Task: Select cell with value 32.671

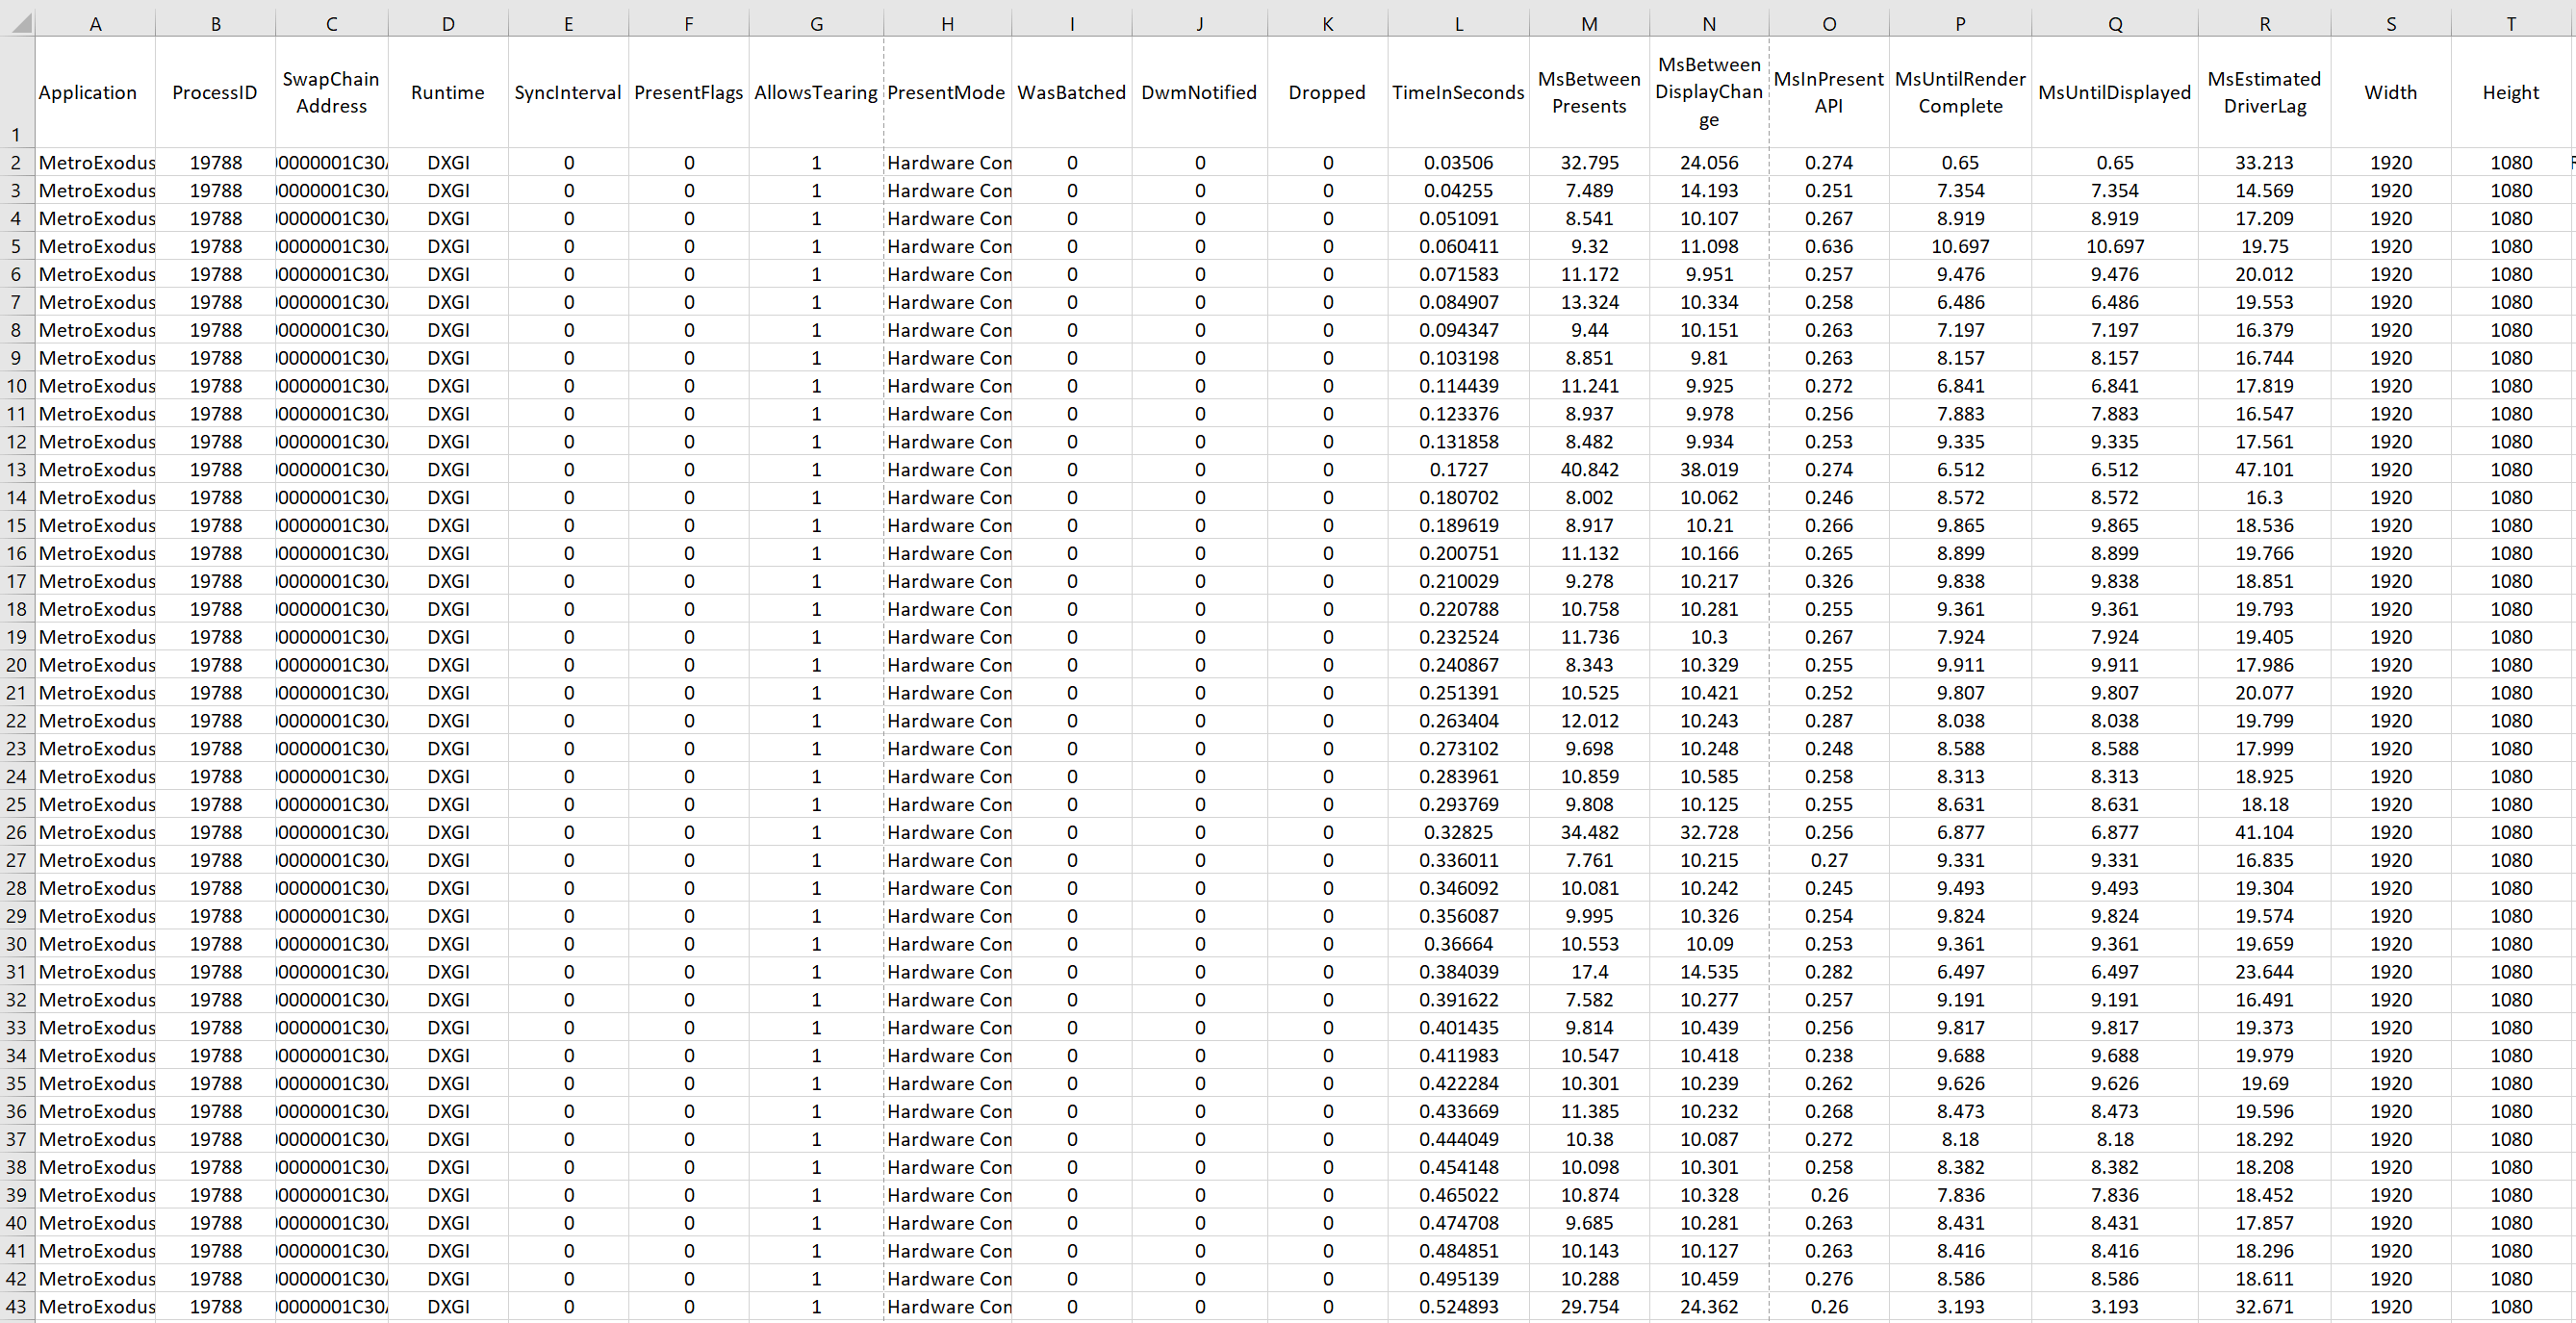Action: click(2264, 1306)
